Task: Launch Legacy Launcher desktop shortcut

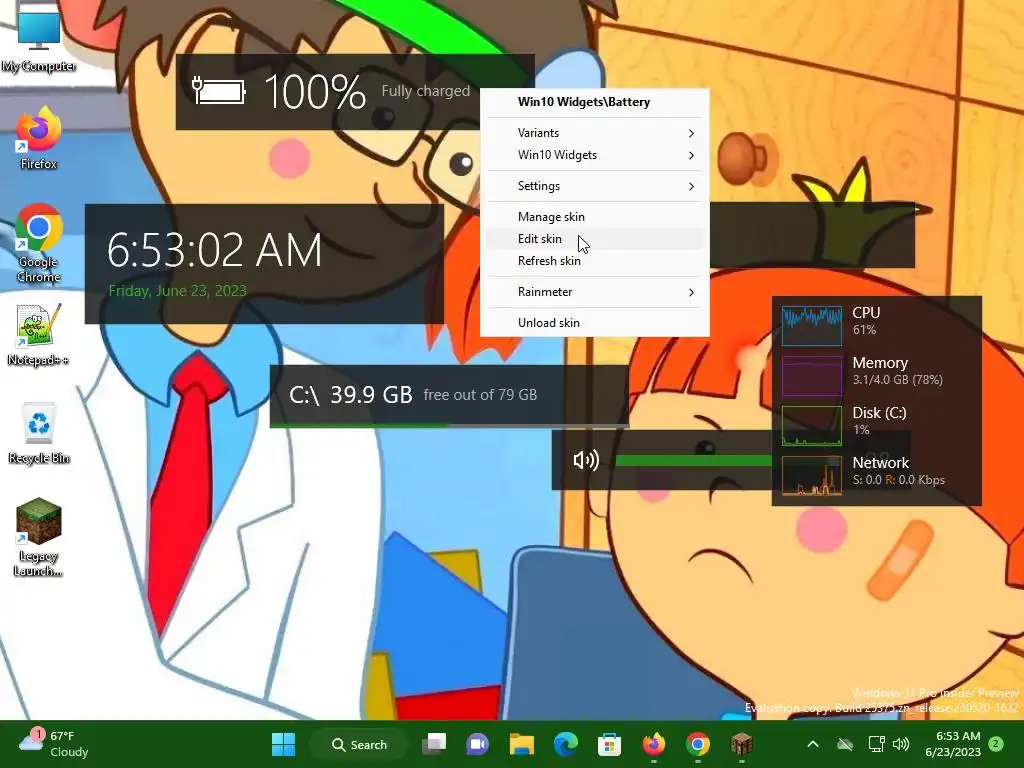Action: click(x=39, y=537)
